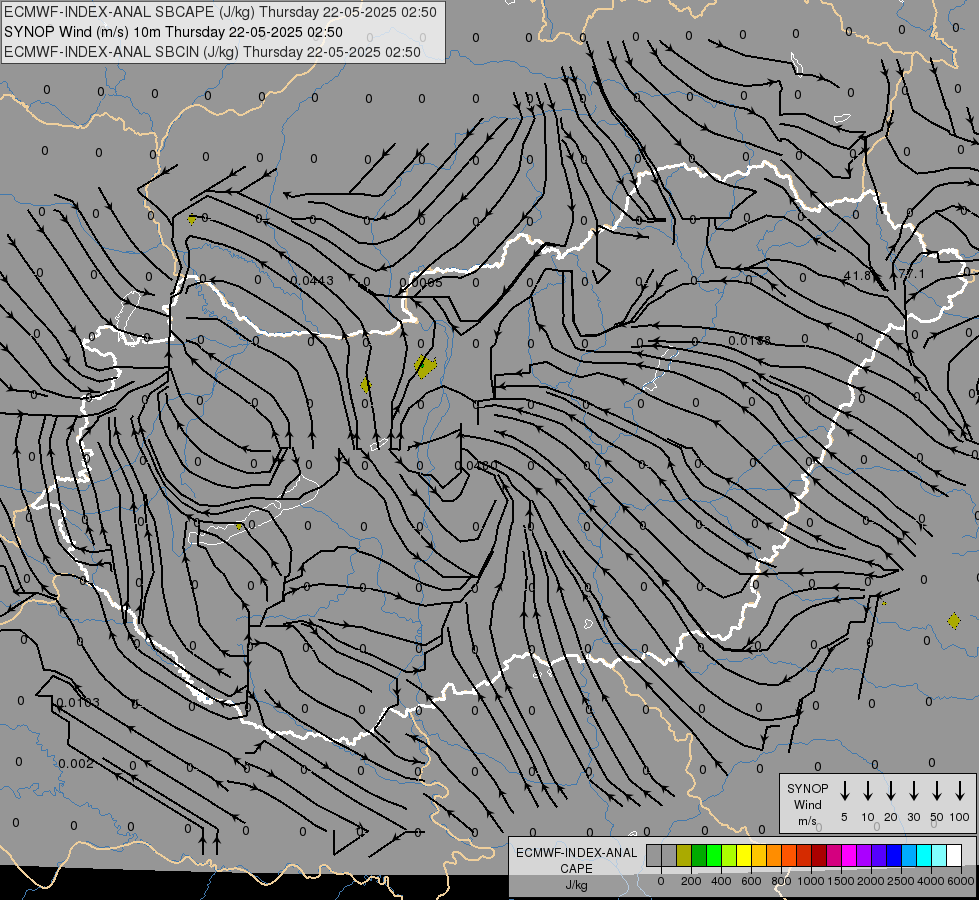Click the 0 label on the CAPE scale
The width and height of the screenshot is (979, 900).
tap(661, 881)
